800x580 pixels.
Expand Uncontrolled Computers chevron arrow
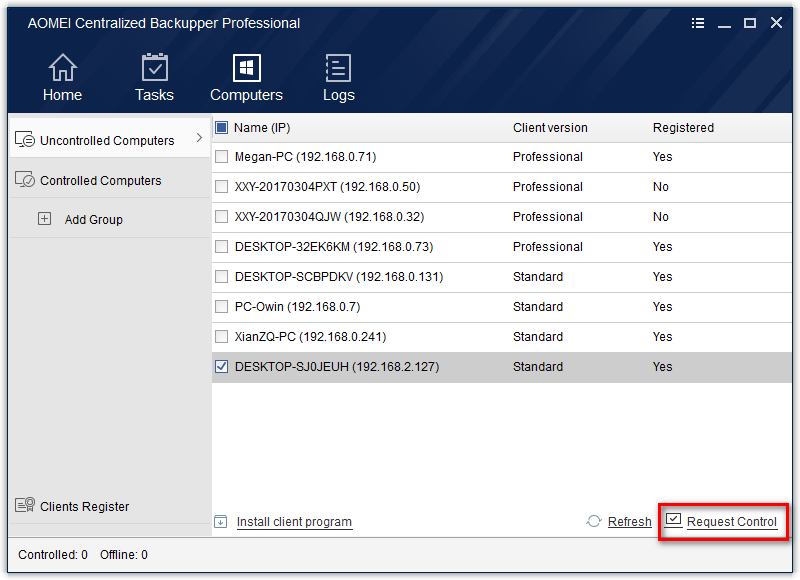[x=199, y=138]
